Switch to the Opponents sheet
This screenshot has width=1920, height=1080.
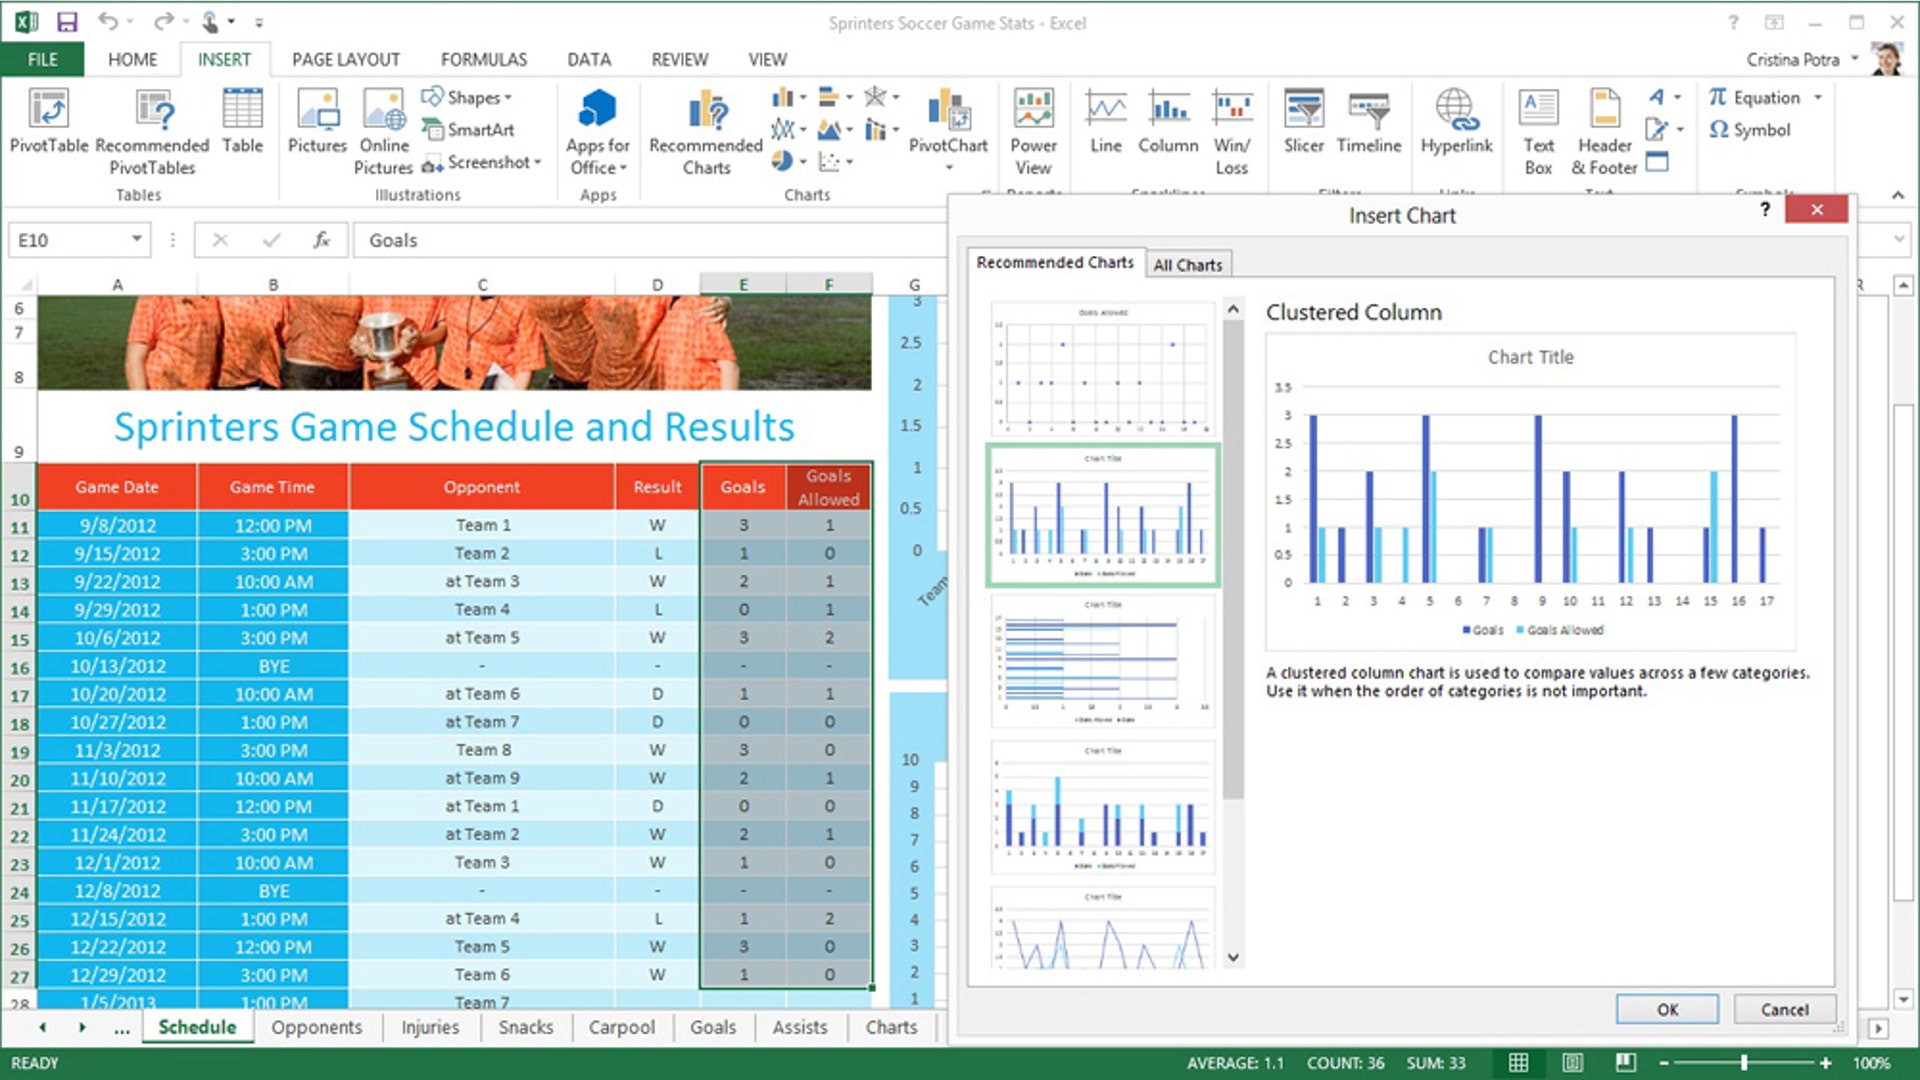coord(316,1027)
